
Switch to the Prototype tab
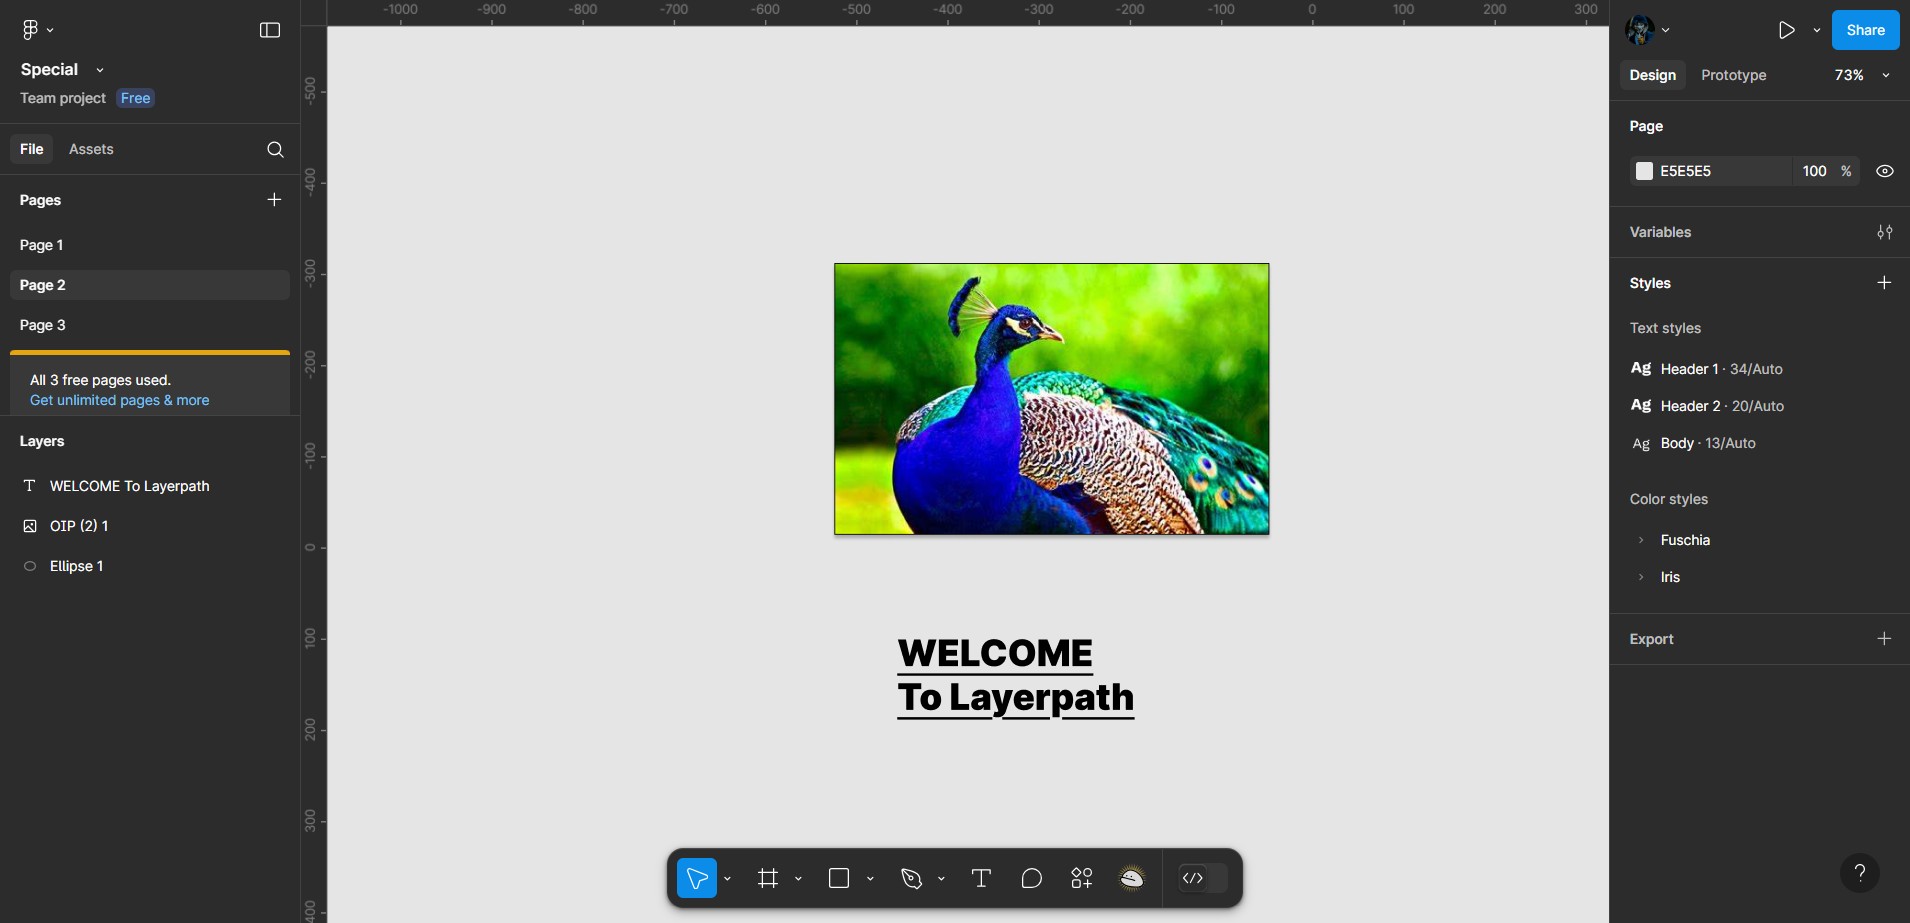[1733, 75]
